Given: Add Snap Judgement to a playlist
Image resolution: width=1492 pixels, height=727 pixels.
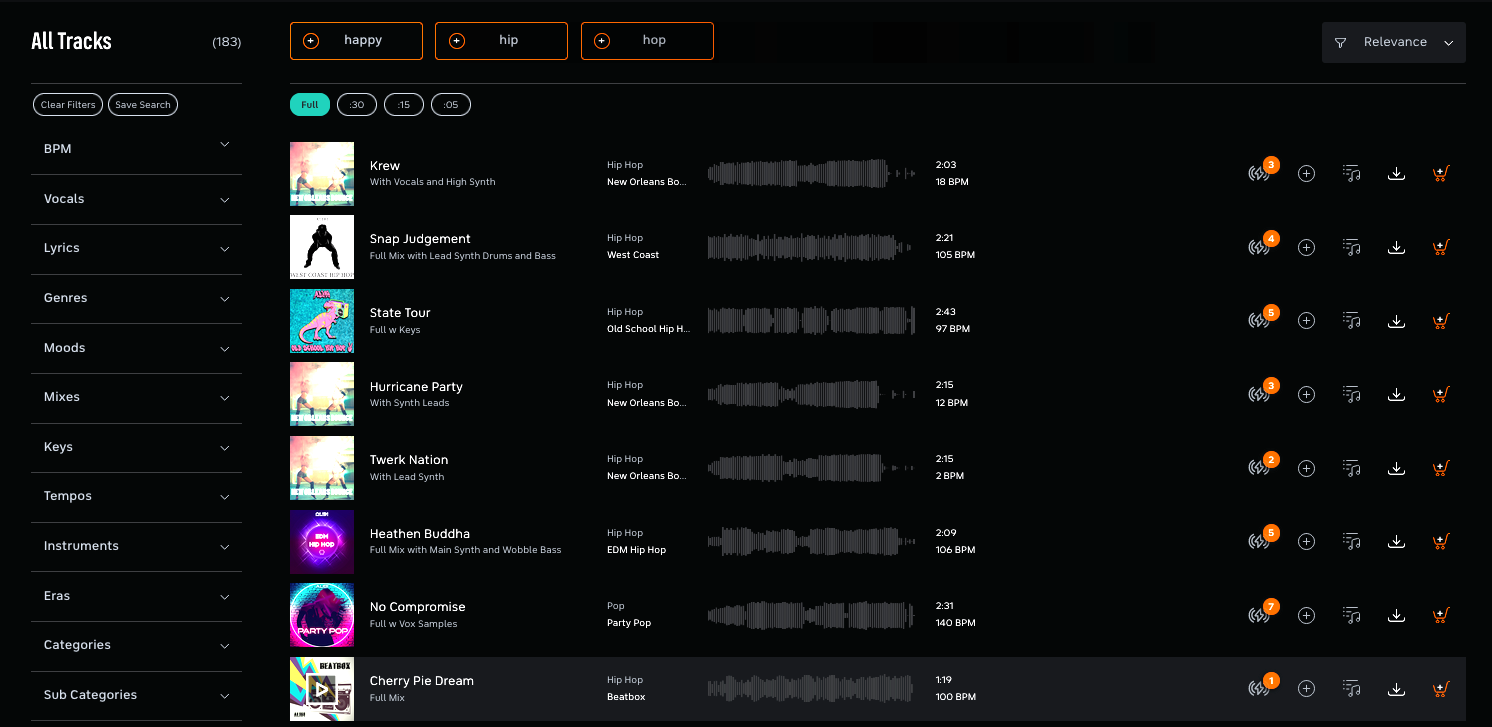Looking at the screenshot, I should pos(1306,247).
